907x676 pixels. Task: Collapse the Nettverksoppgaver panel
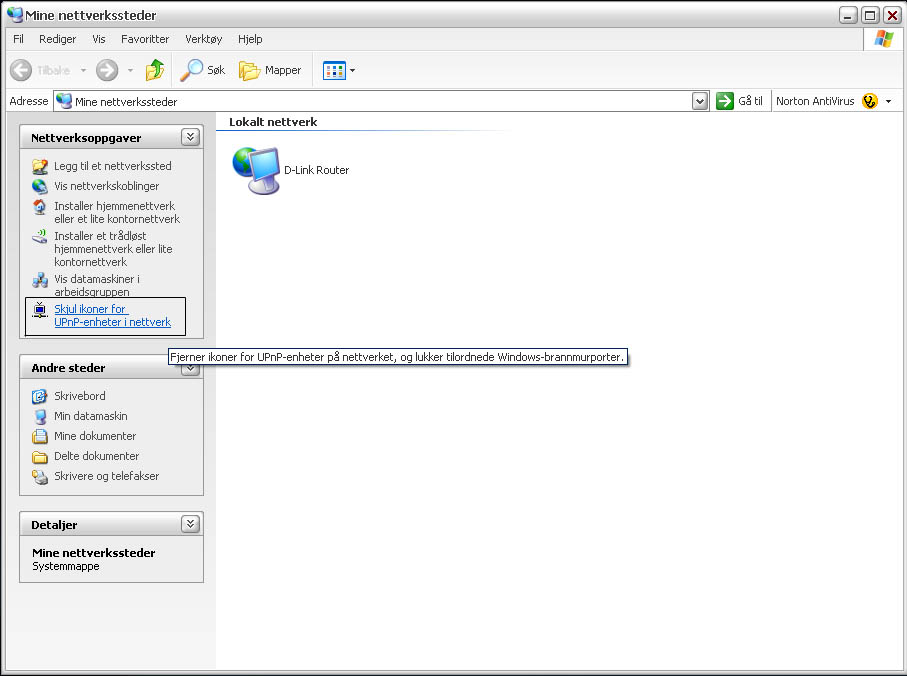click(x=190, y=137)
